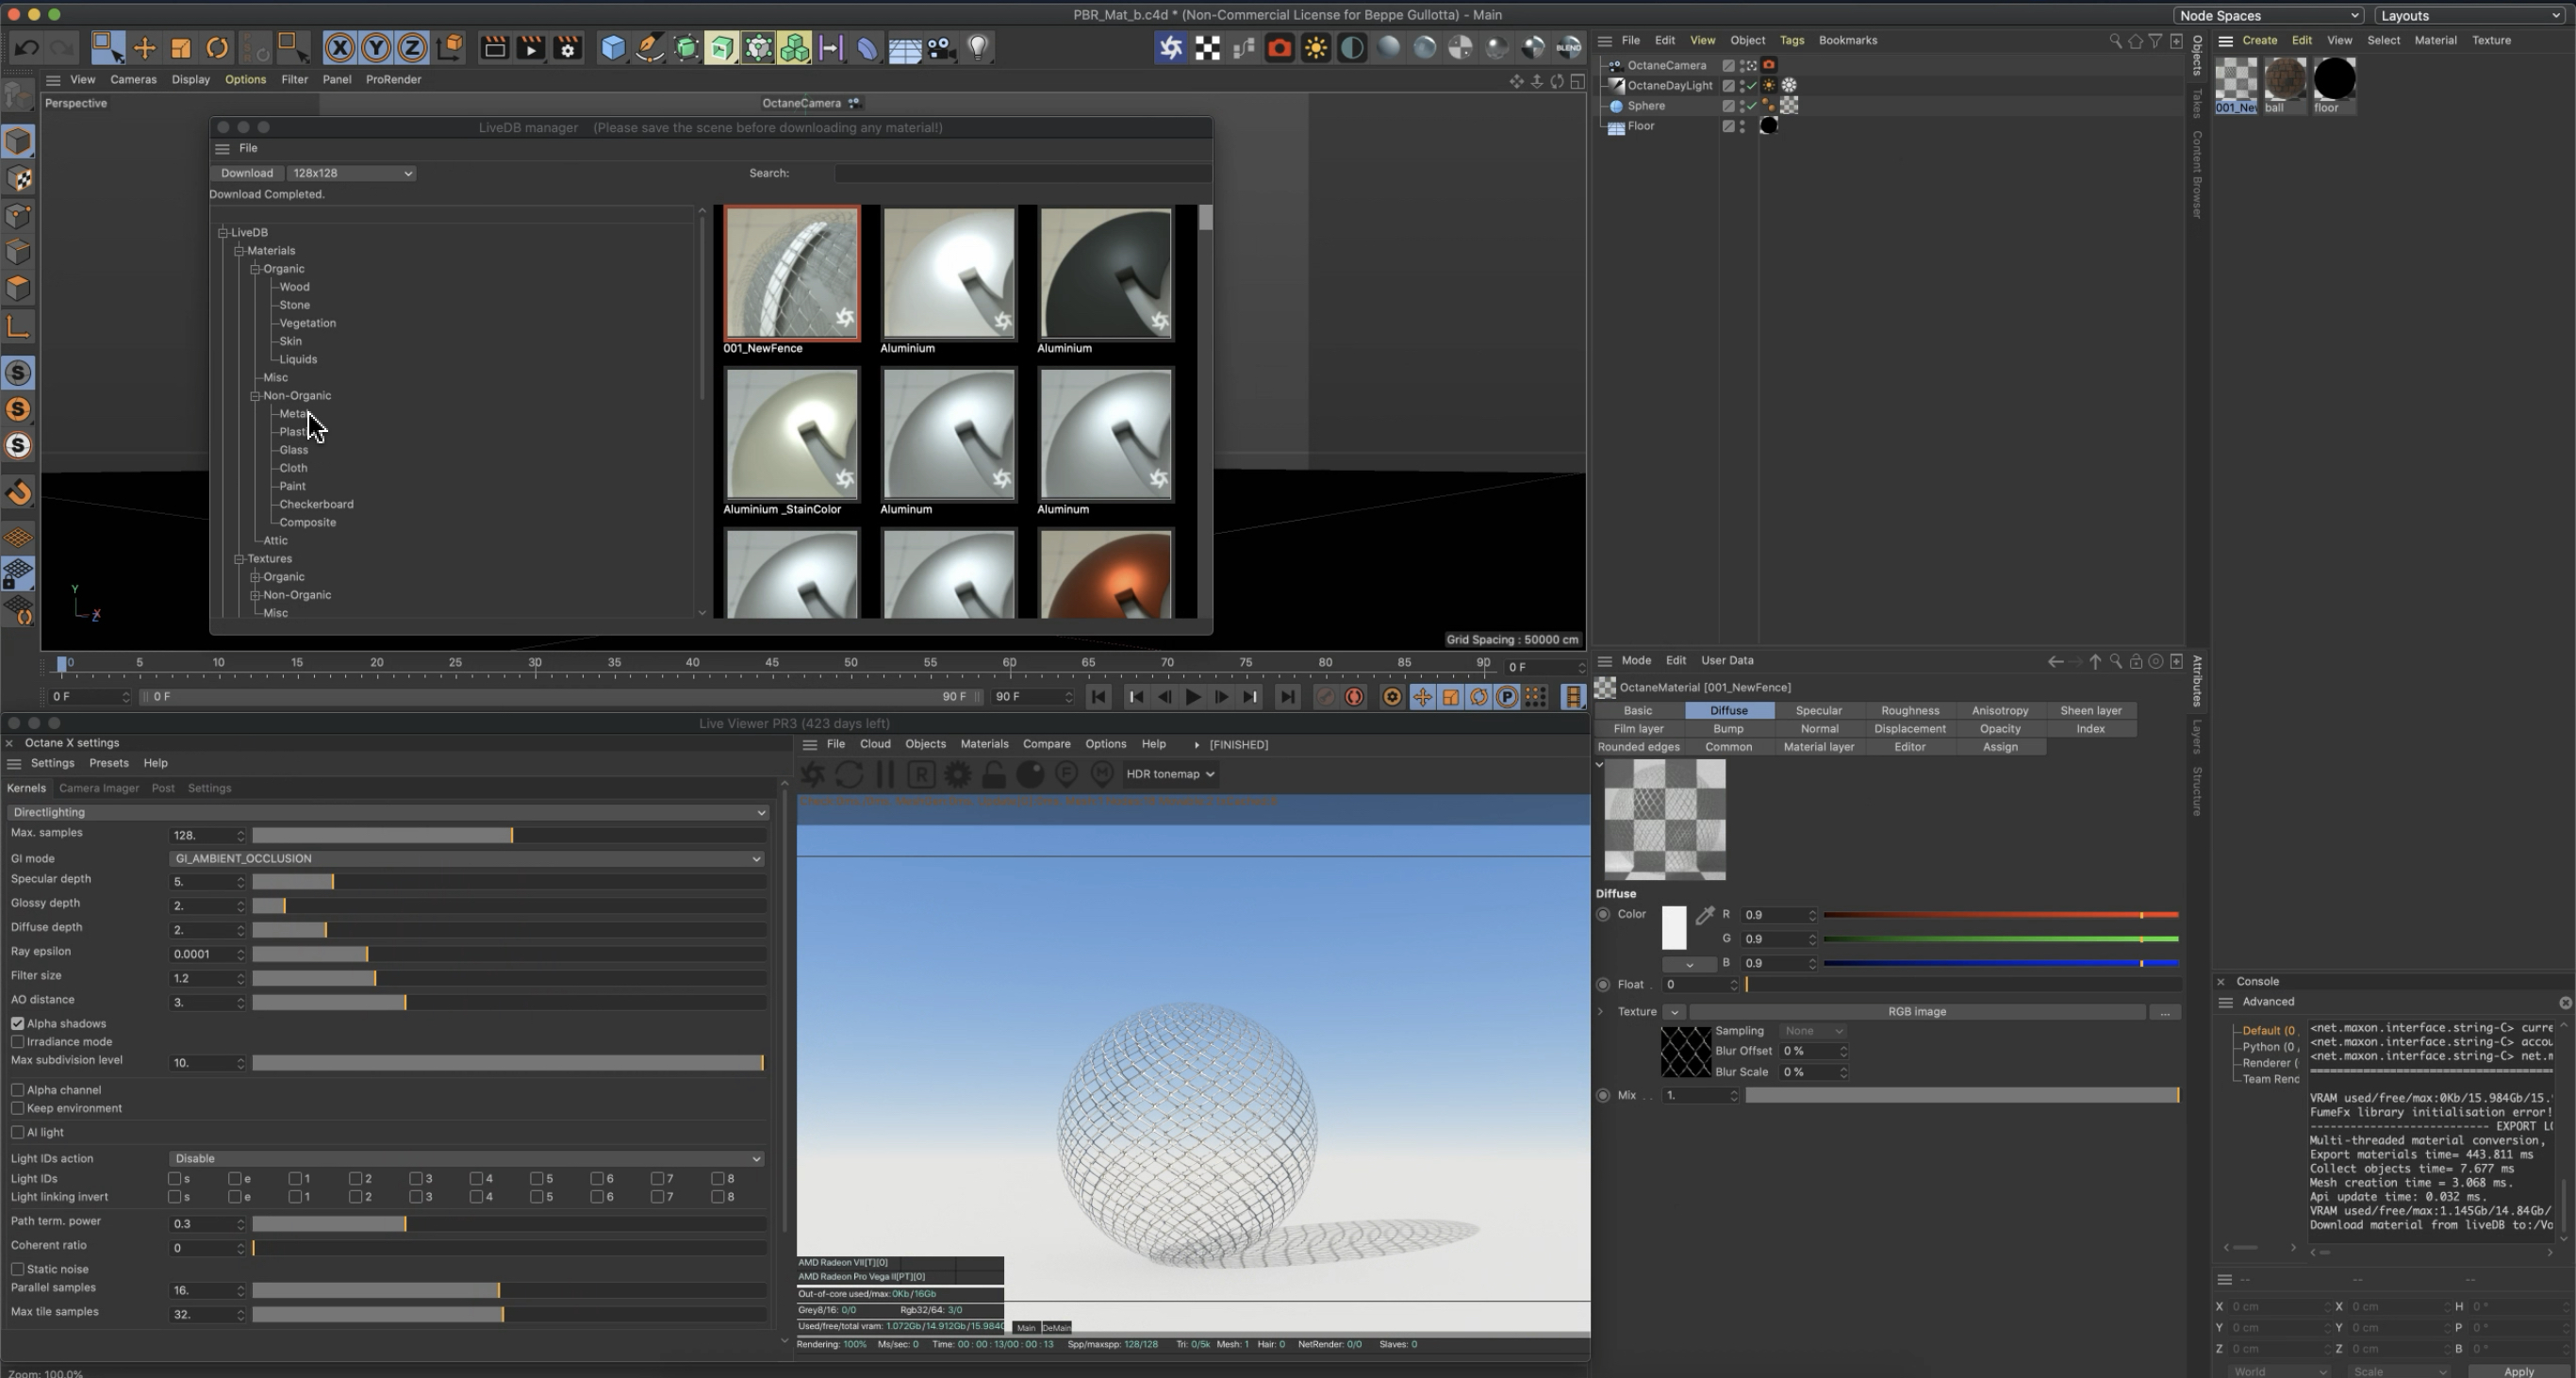Click the diffuse Color white swatch

(1673, 927)
